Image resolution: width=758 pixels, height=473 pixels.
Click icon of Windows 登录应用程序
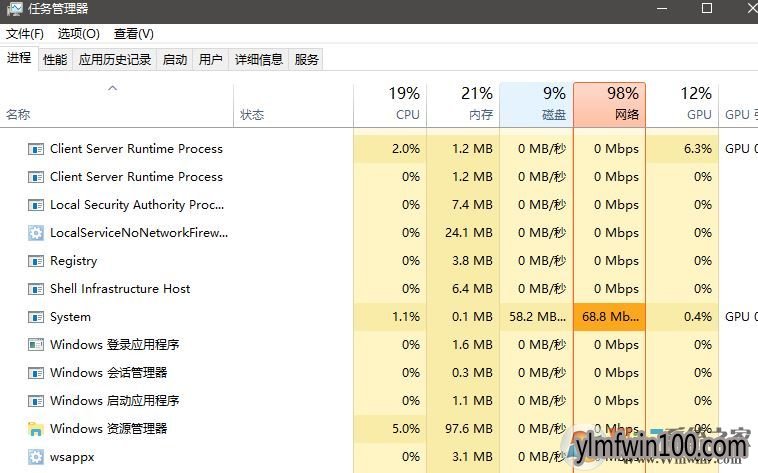(36, 345)
